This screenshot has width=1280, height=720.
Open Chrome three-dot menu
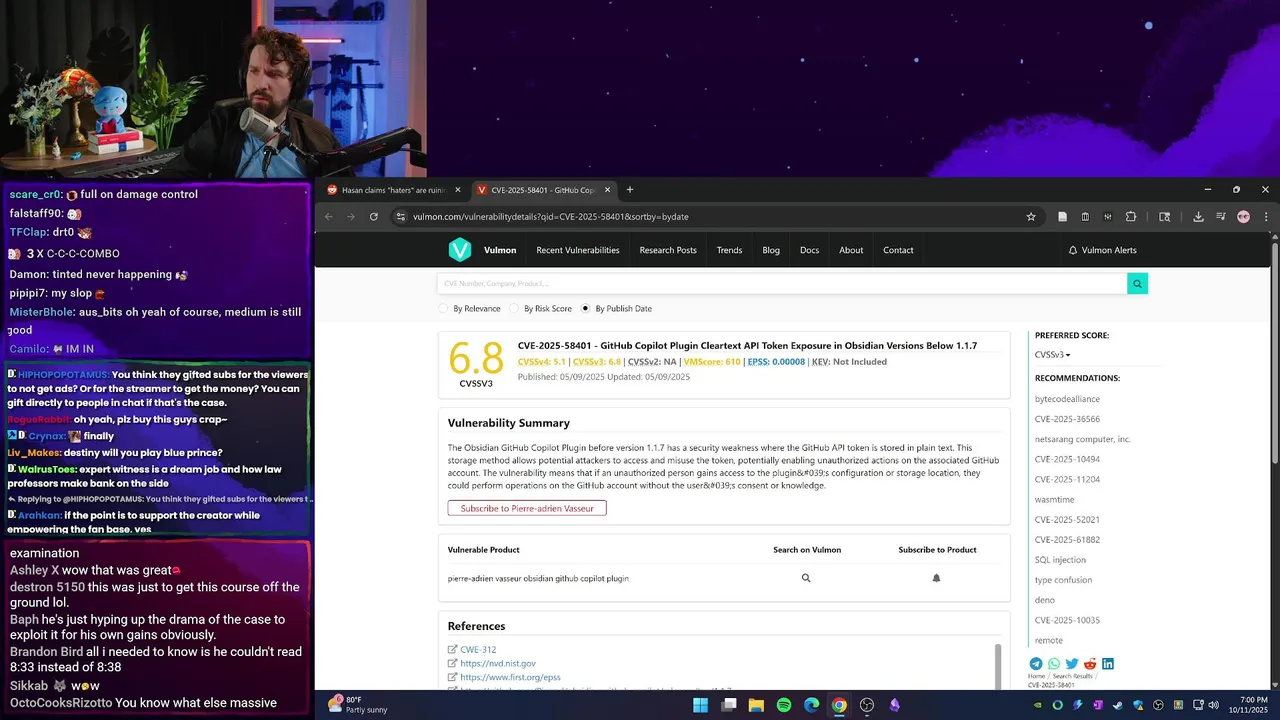(1266, 216)
